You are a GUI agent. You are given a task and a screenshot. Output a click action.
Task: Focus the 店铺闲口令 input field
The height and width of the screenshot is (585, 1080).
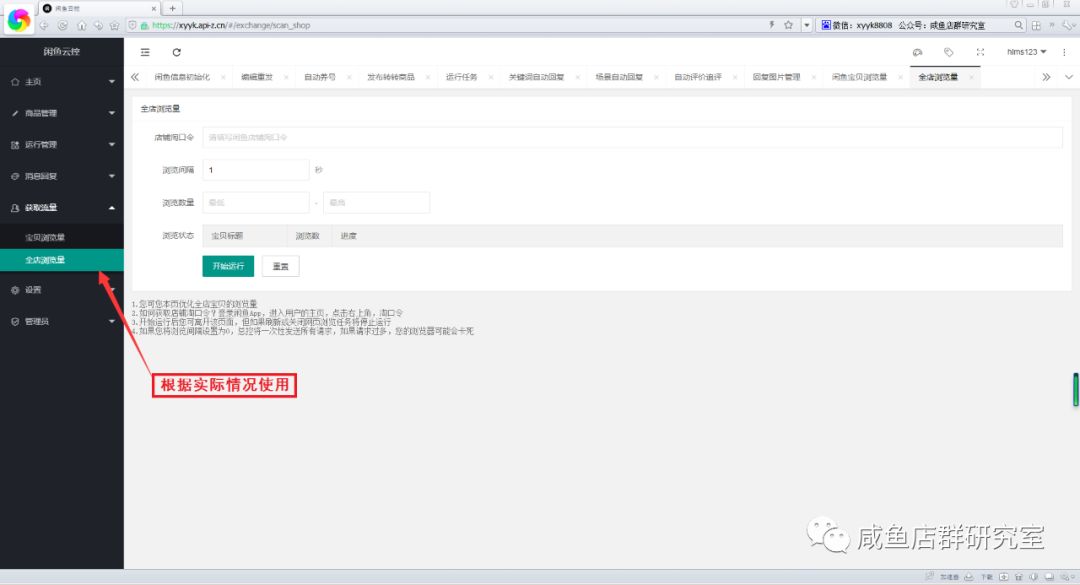(631, 137)
